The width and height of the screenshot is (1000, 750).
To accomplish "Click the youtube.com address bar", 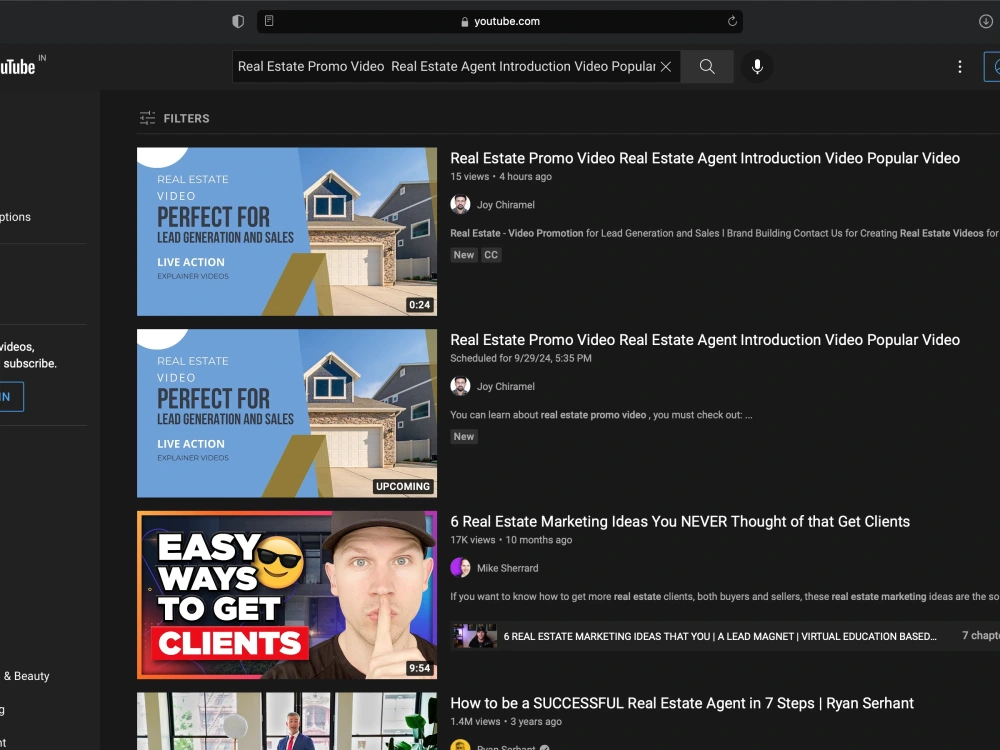I will (x=499, y=21).
